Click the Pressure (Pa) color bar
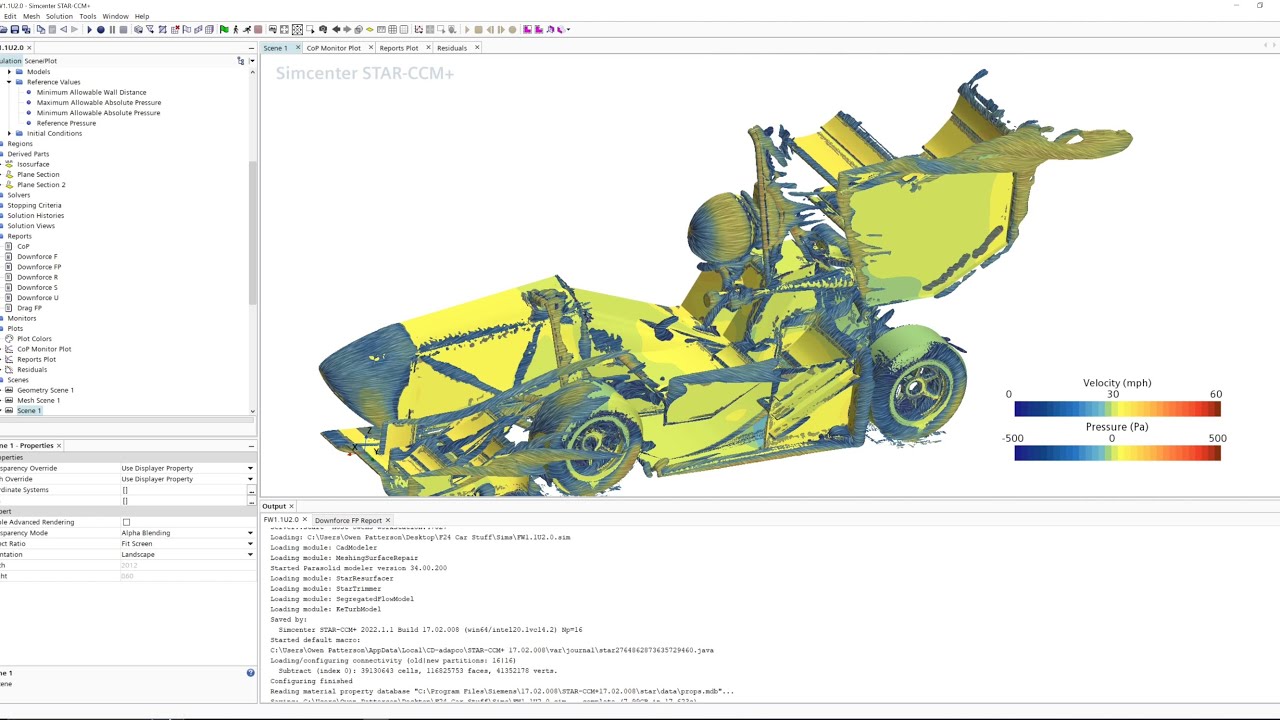This screenshot has width=1280, height=720. 1117,453
